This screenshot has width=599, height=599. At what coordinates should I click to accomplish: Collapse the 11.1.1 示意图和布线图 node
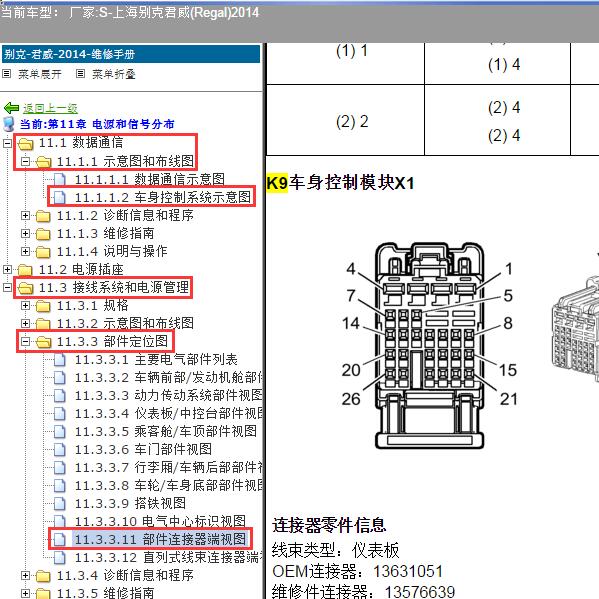point(25,162)
